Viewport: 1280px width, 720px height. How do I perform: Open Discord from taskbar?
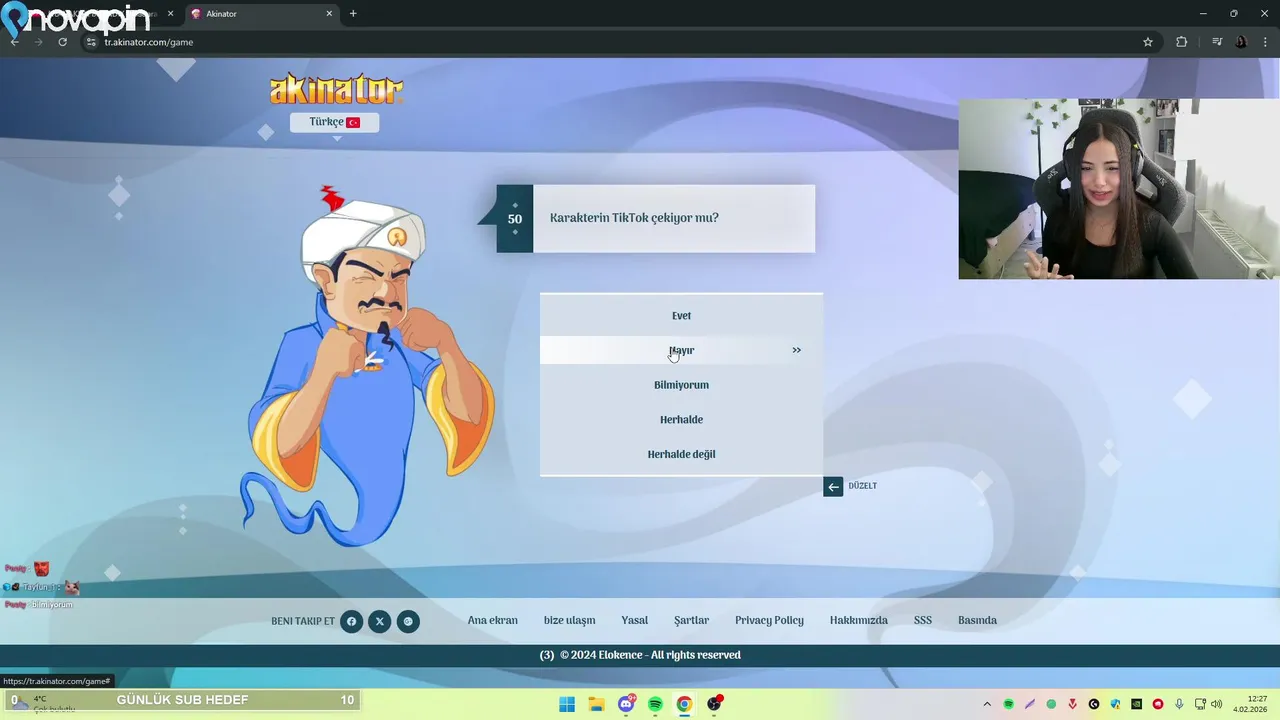[x=626, y=704]
